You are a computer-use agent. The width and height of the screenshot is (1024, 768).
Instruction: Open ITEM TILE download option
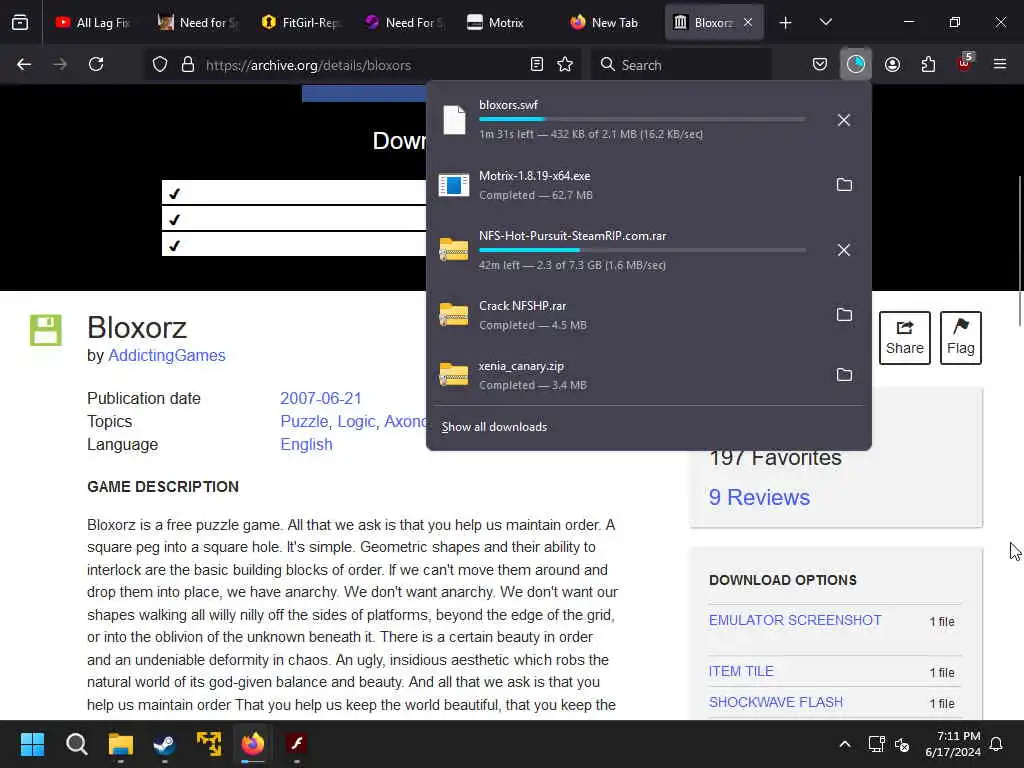741,671
